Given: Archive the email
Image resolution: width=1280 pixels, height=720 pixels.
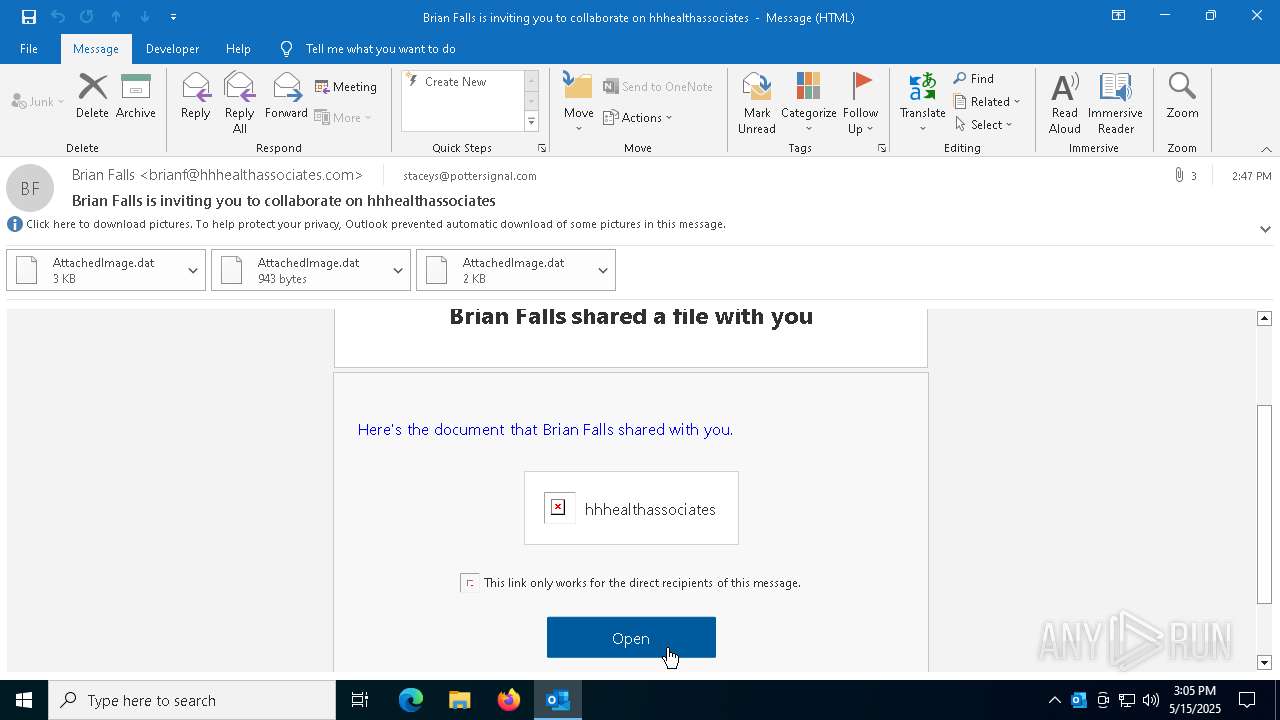Looking at the screenshot, I should (136, 97).
